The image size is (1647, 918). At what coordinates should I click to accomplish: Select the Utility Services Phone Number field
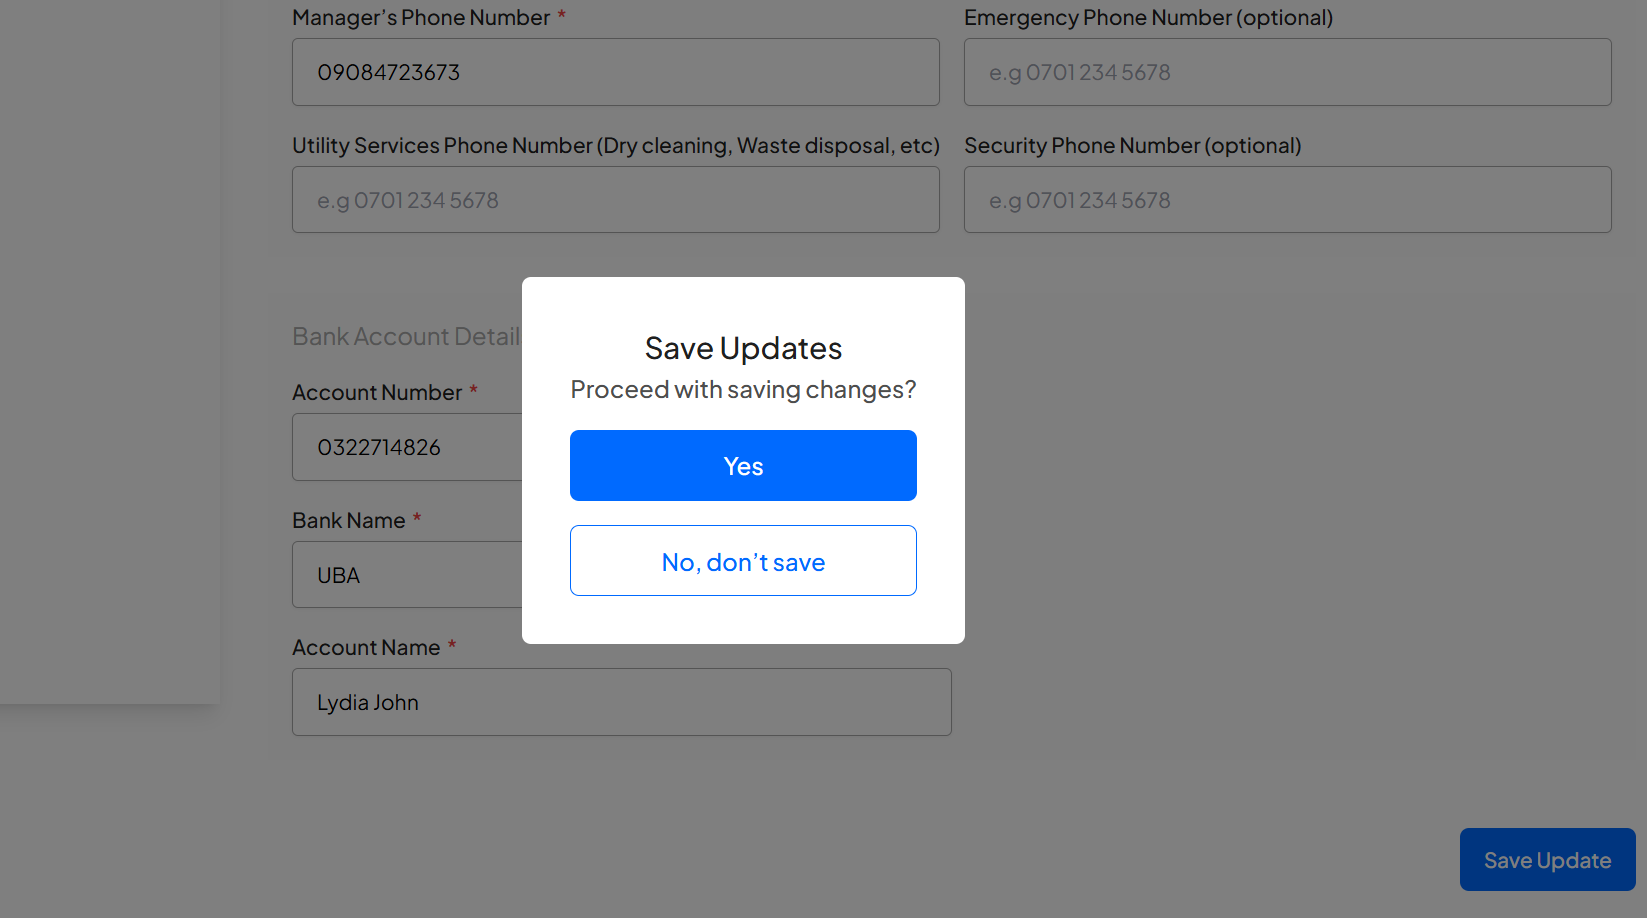tap(615, 200)
